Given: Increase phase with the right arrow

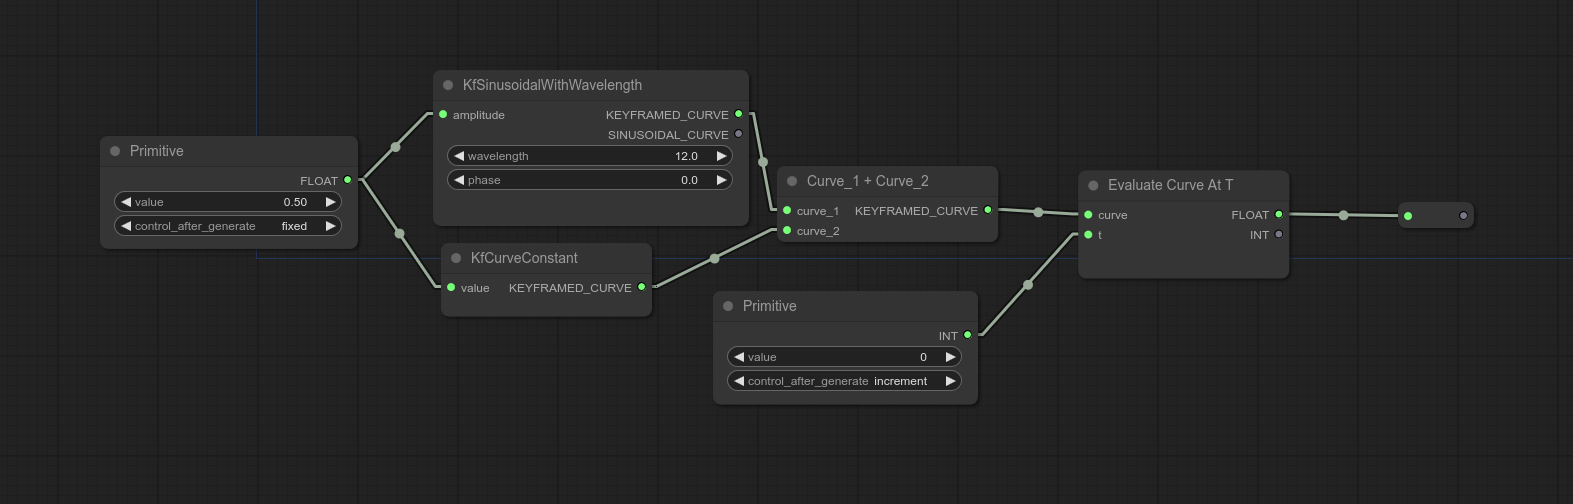Looking at the screenshot, I should click(721, 180).
